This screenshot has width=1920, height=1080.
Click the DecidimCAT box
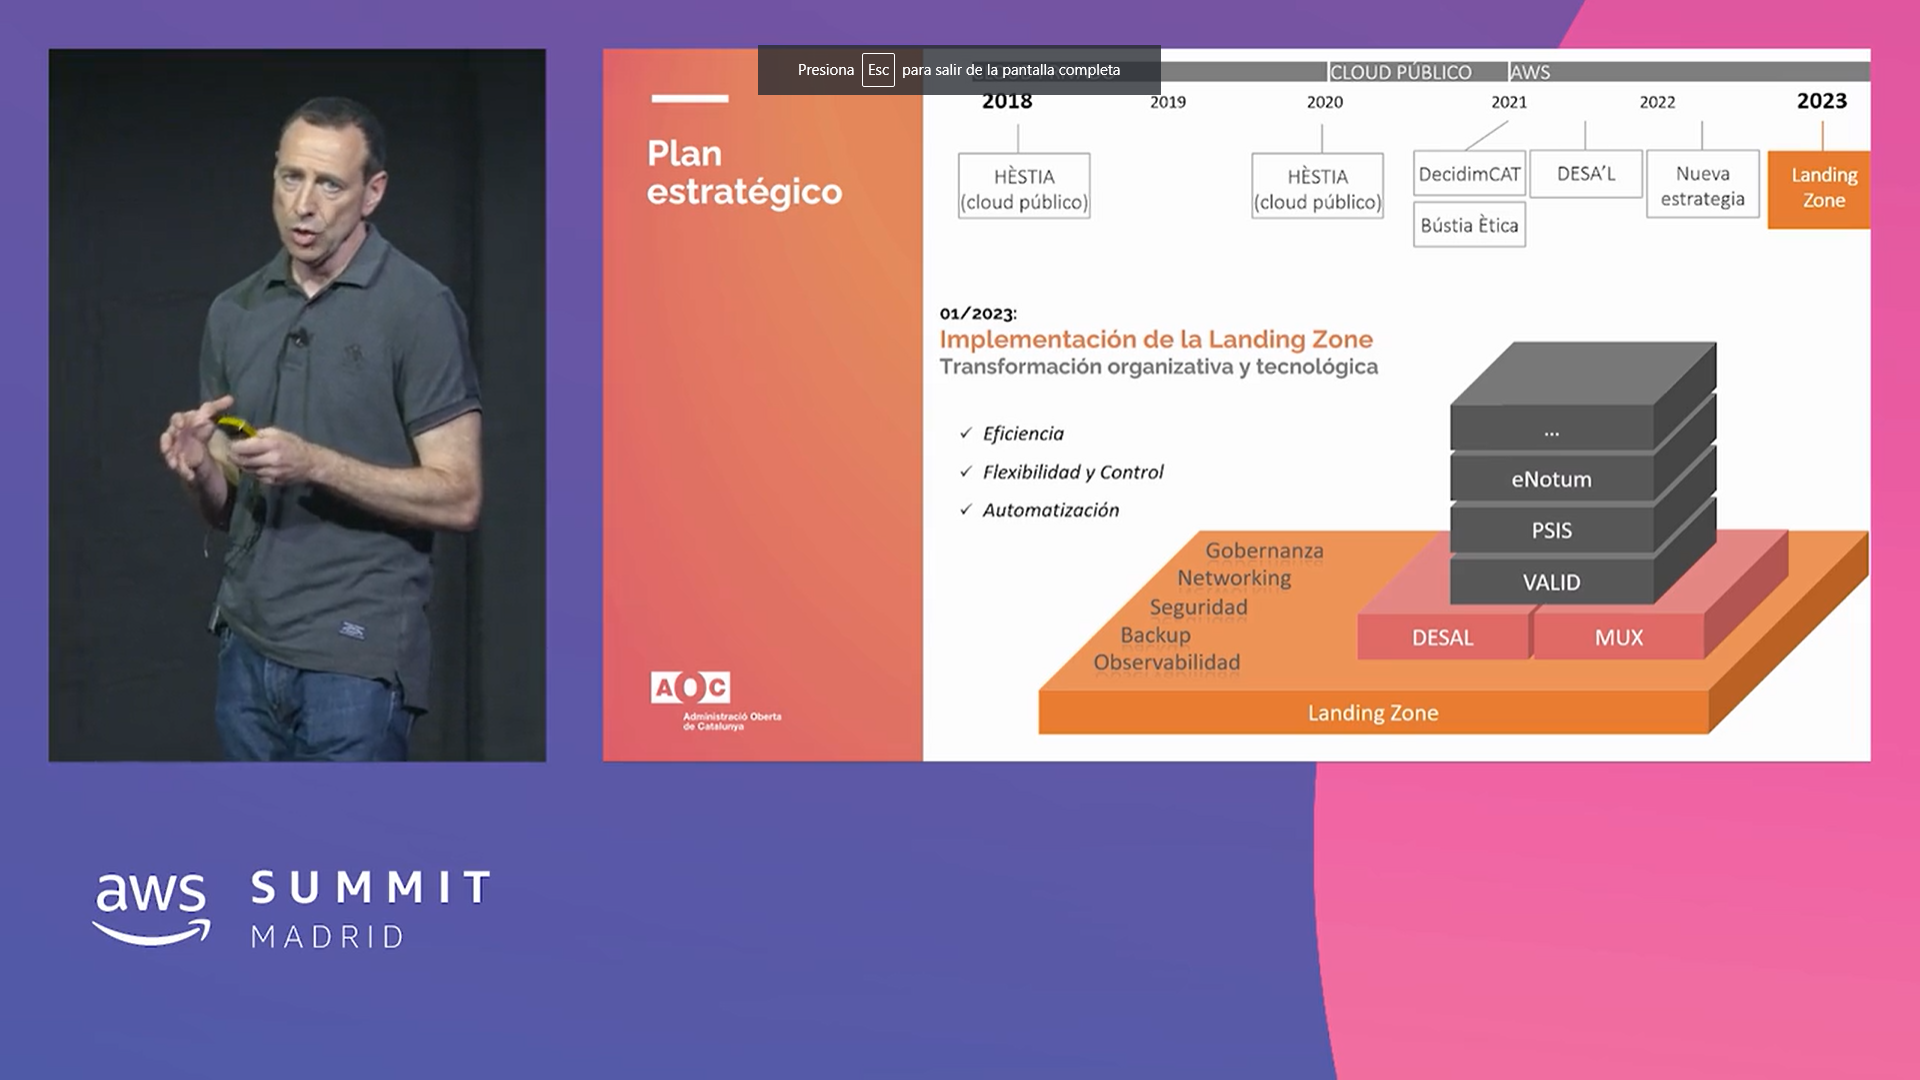(1468, 174)
